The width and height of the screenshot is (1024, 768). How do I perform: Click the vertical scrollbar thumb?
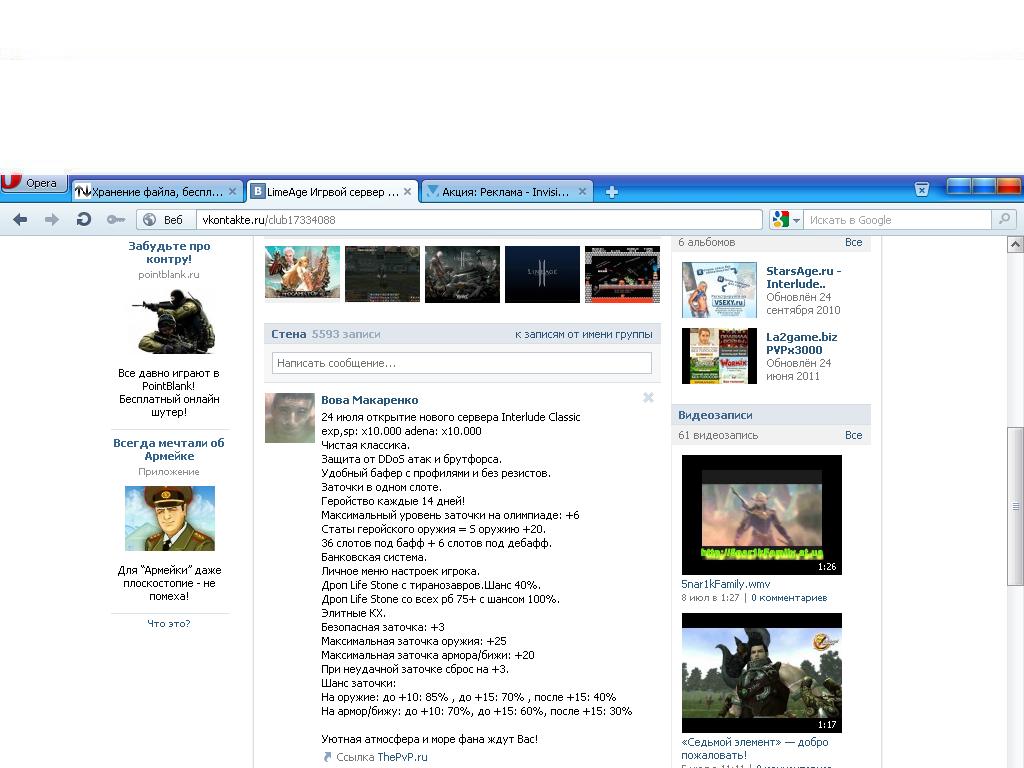tap(1016, 506)
